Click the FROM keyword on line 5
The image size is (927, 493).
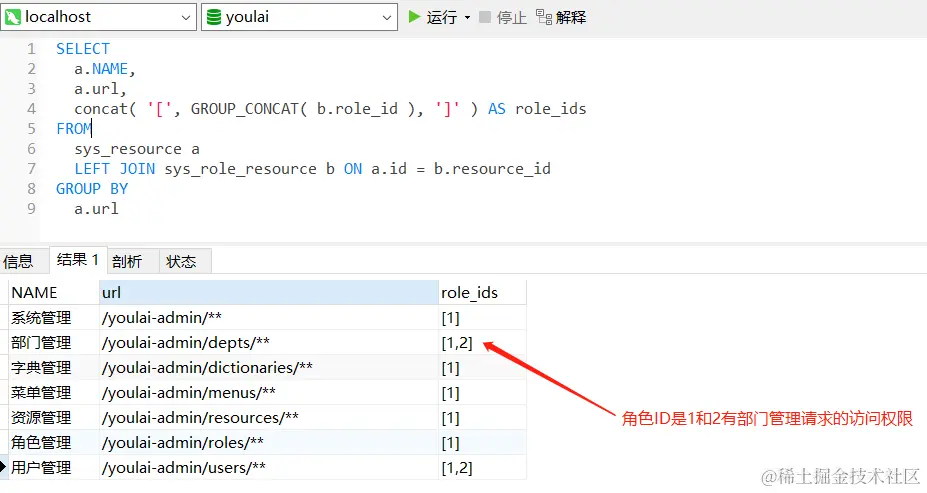[x=74, y=129]
